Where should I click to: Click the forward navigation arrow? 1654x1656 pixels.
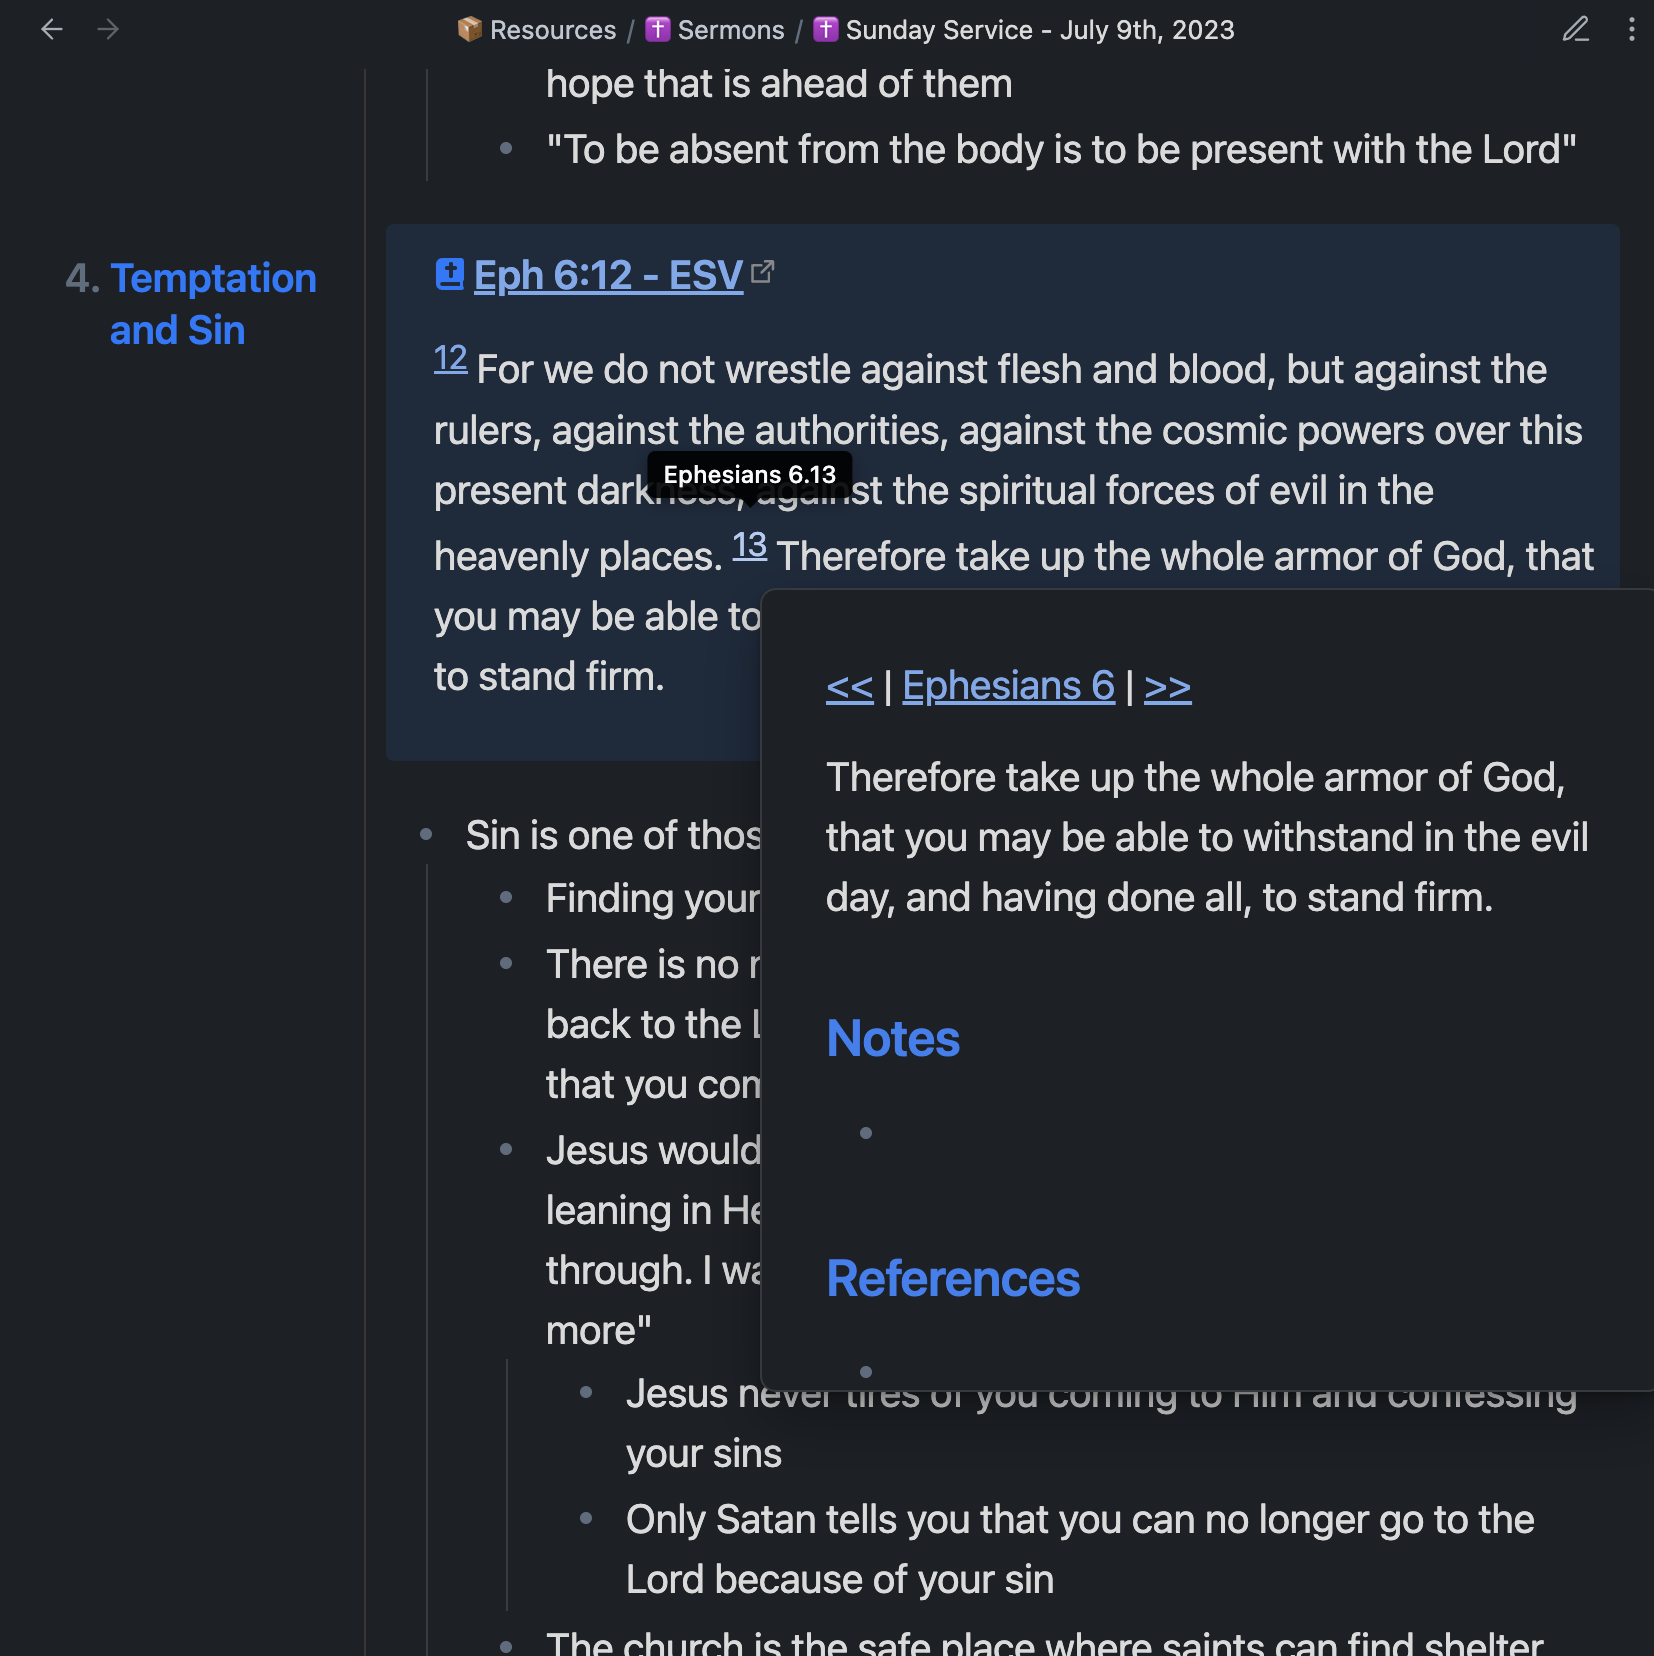107,30
